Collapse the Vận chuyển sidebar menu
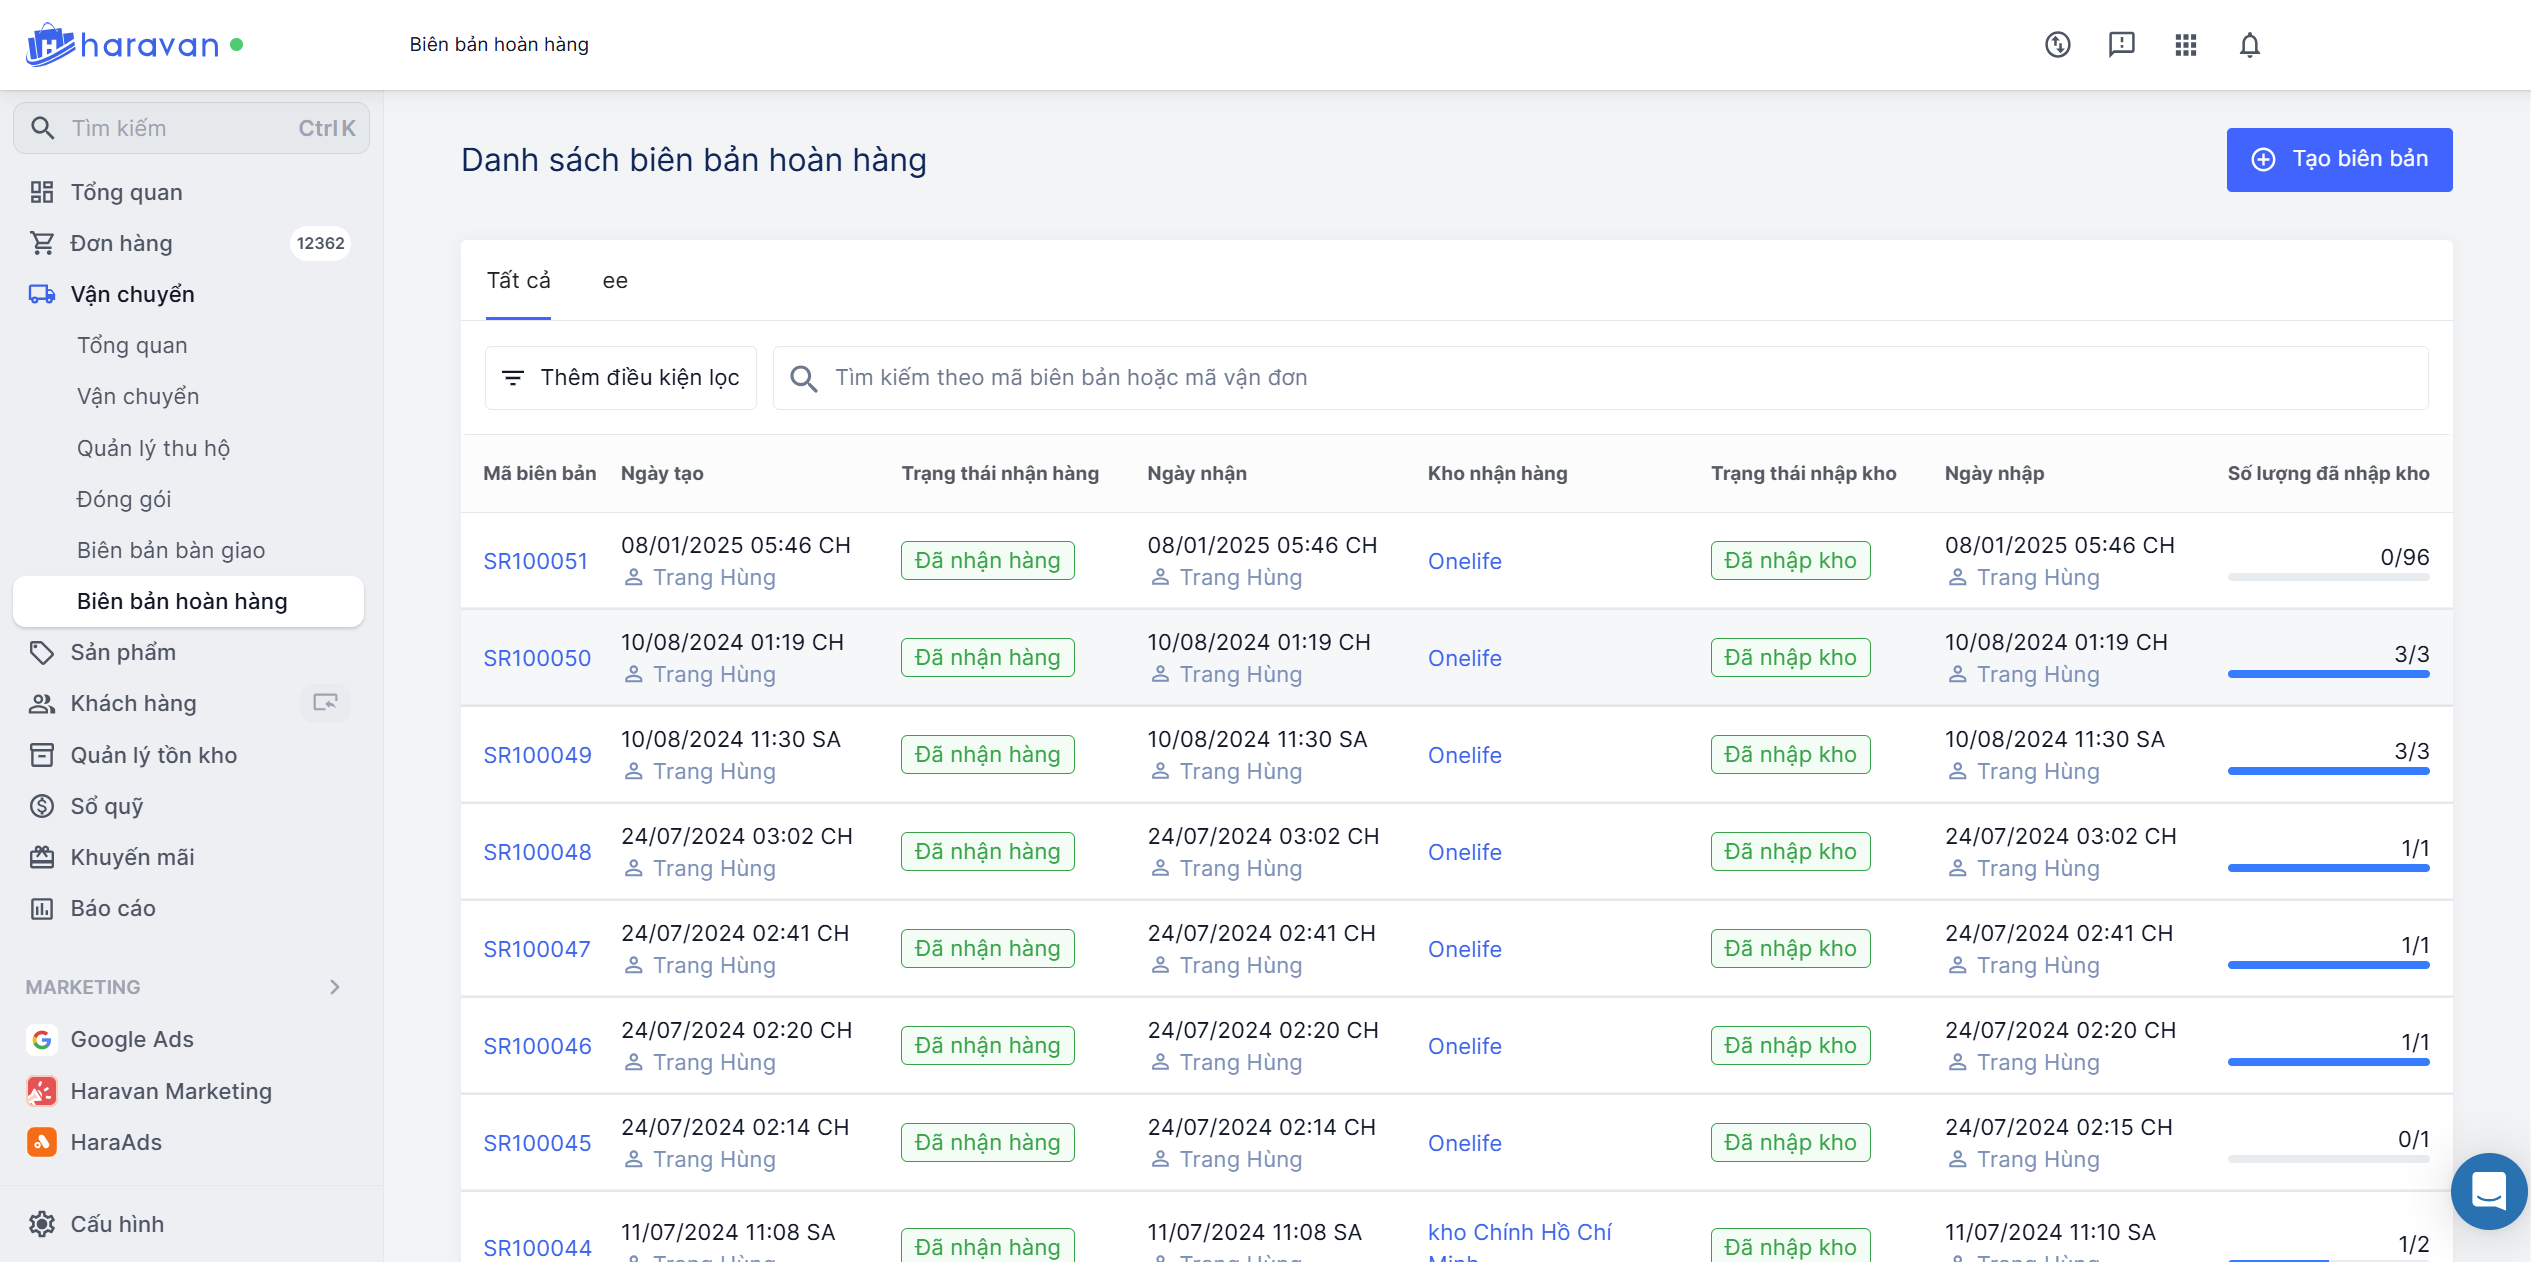The width and height of the screenshot is (2531, 1262). tap(132, 294)
